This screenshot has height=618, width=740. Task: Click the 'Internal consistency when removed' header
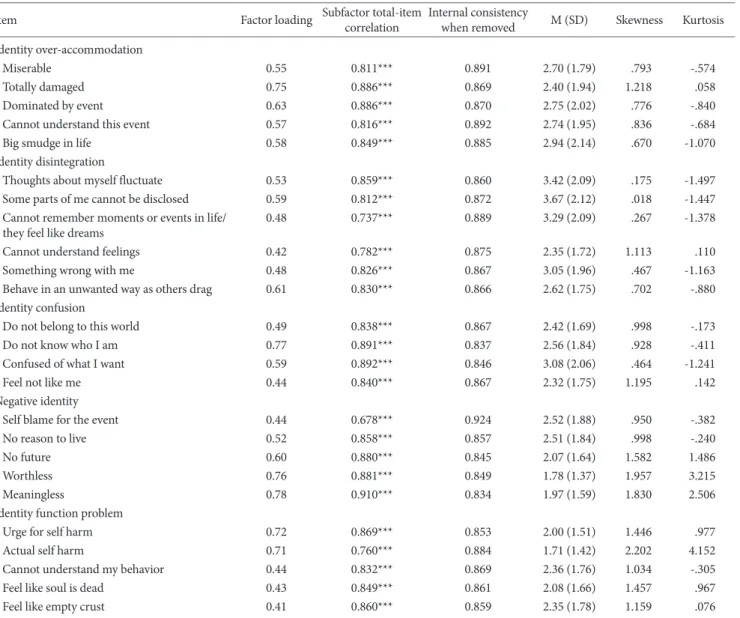(x=478, y=20)
